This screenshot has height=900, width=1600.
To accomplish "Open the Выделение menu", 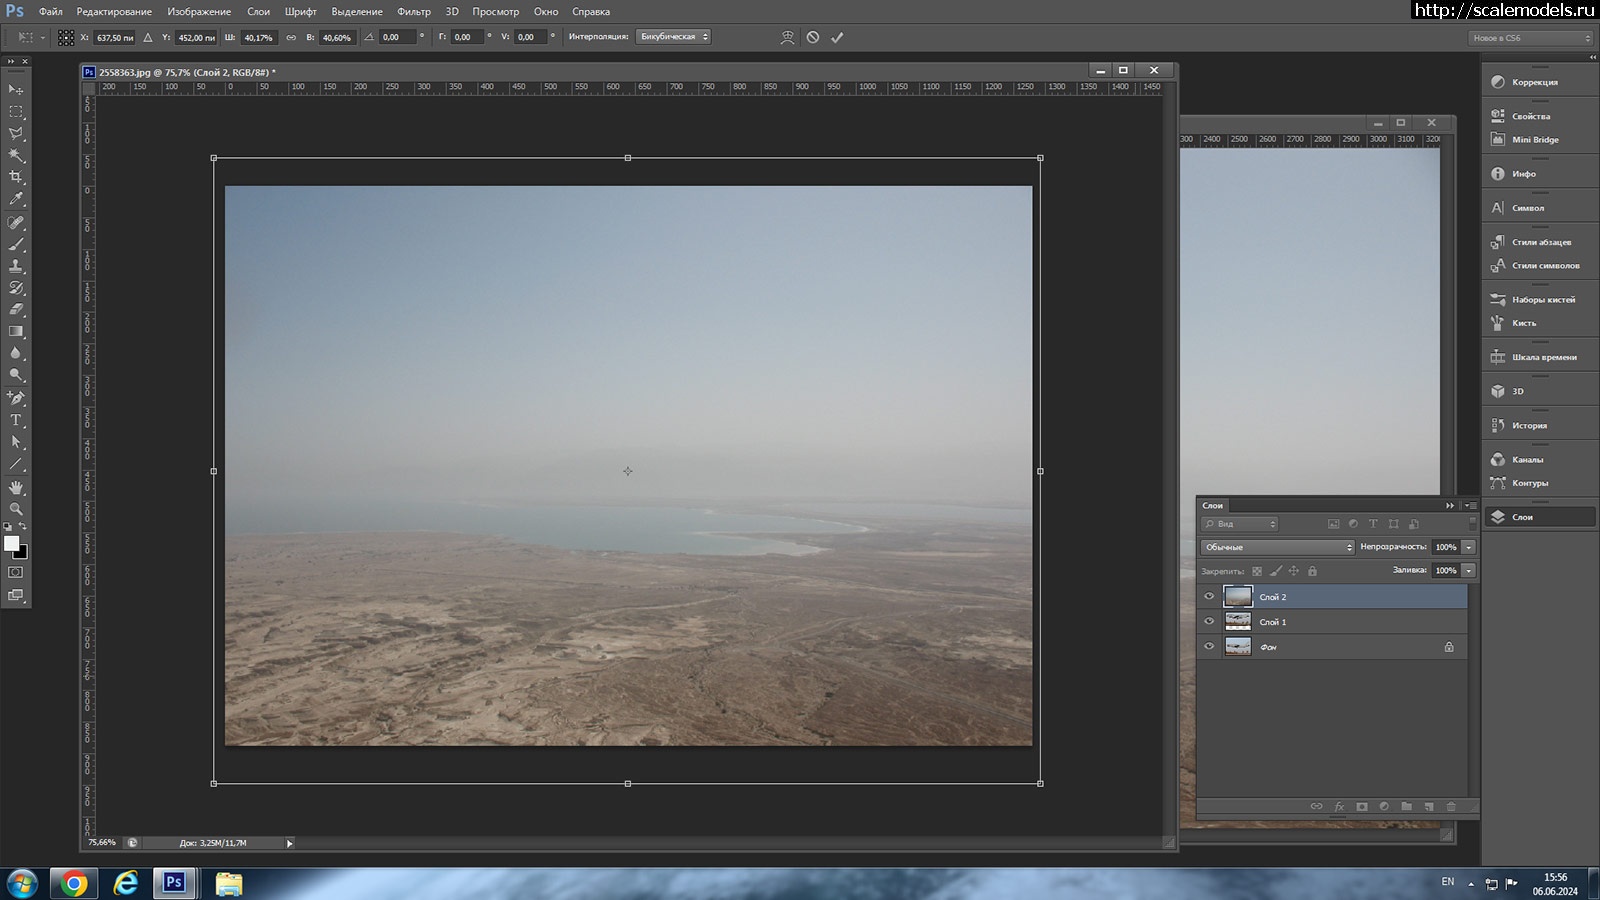I will pos(357,12).
